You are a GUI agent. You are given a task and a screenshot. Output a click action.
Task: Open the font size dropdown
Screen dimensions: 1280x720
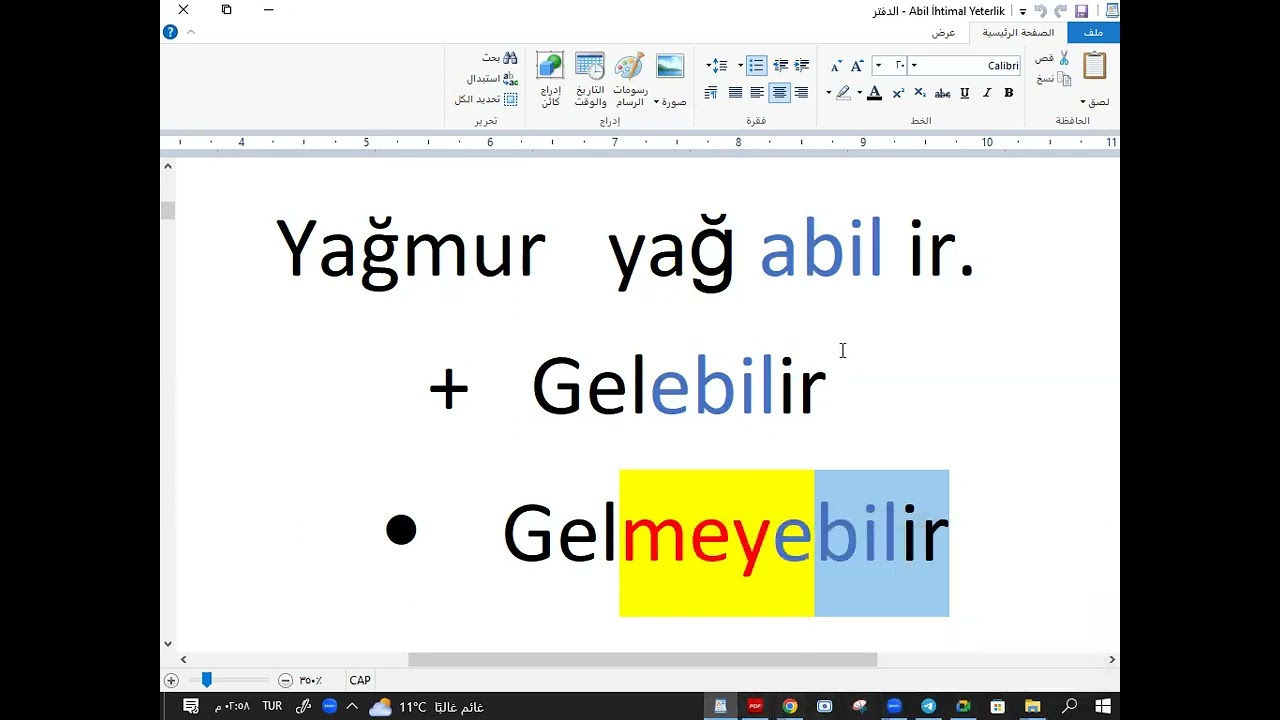[878, 66]
